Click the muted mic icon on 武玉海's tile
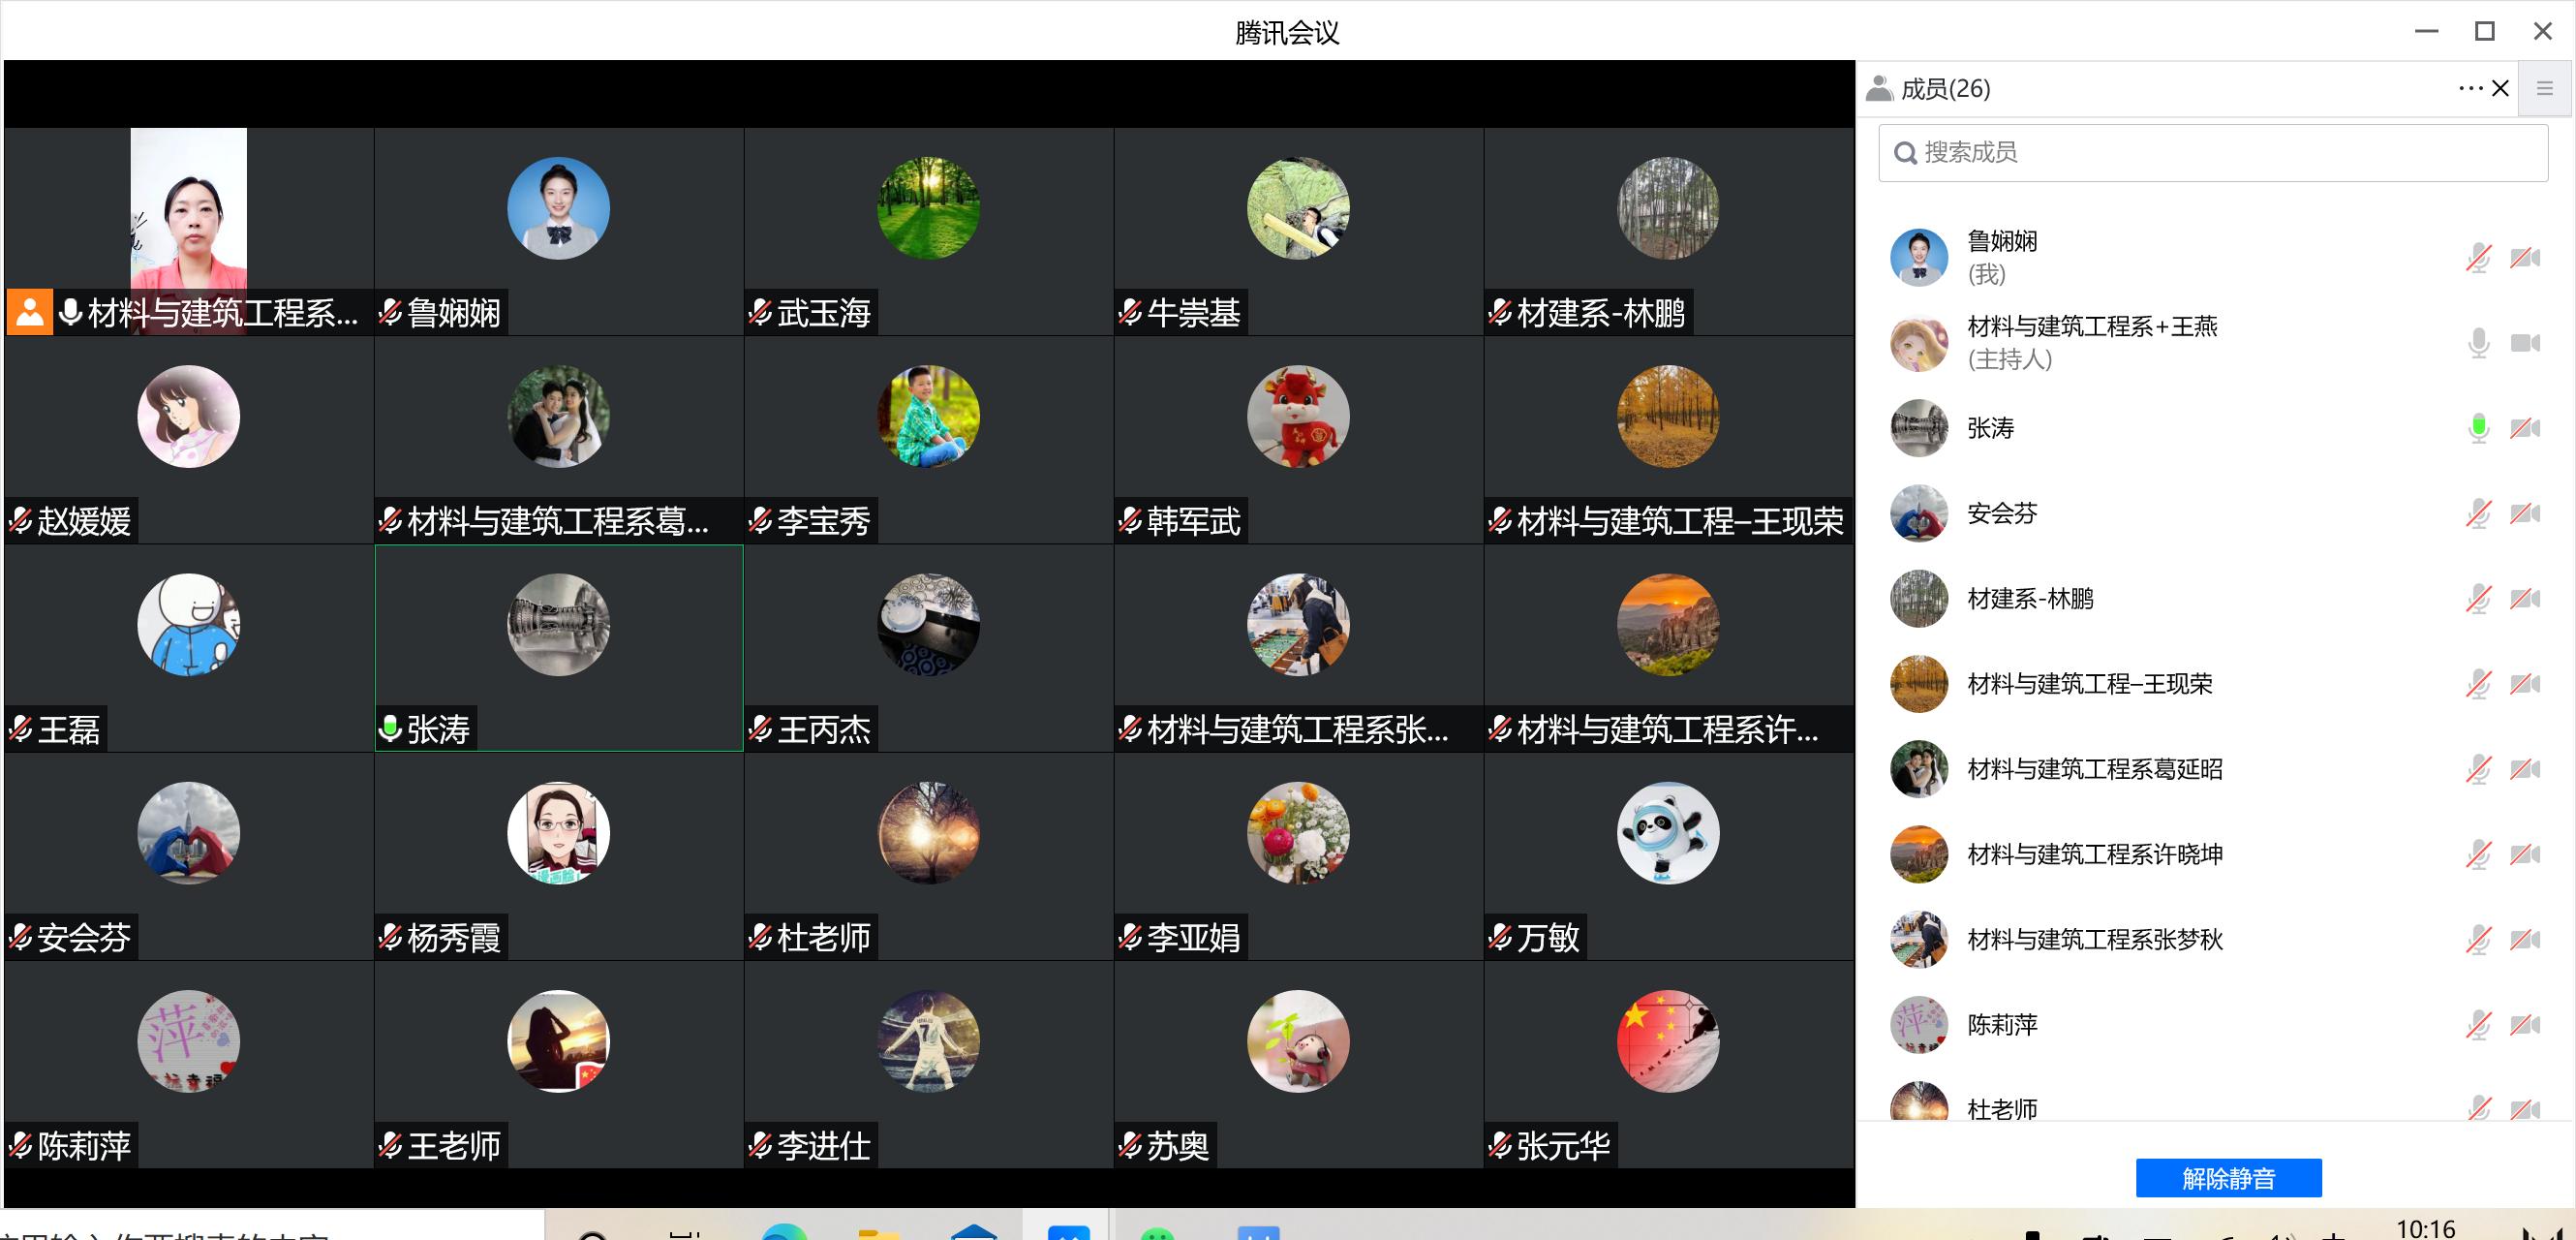 point(760,312)
